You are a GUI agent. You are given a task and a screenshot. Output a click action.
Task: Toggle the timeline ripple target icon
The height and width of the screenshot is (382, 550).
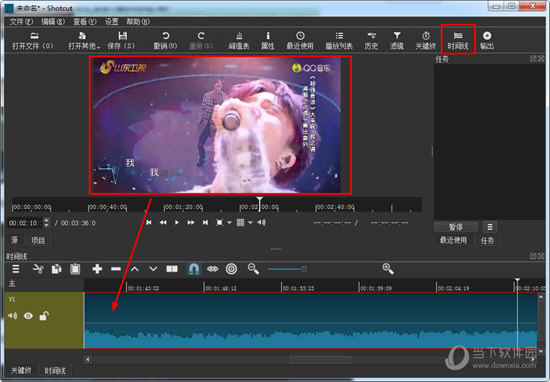click(232, 269)
